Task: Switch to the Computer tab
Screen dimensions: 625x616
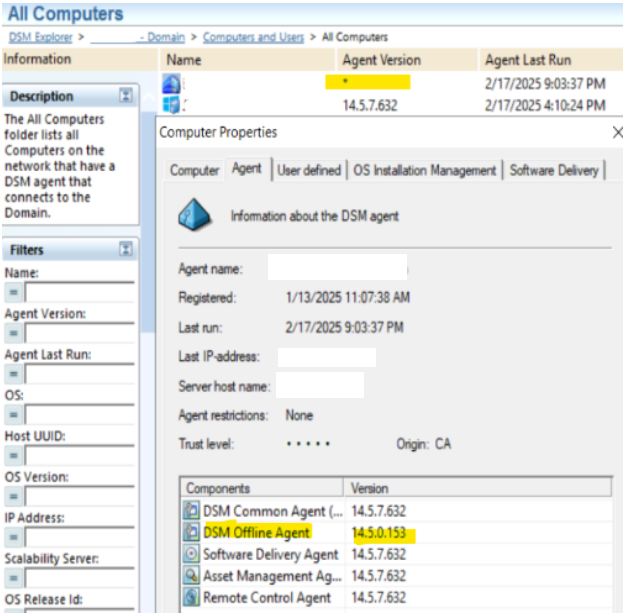Action: click(194, 171)
